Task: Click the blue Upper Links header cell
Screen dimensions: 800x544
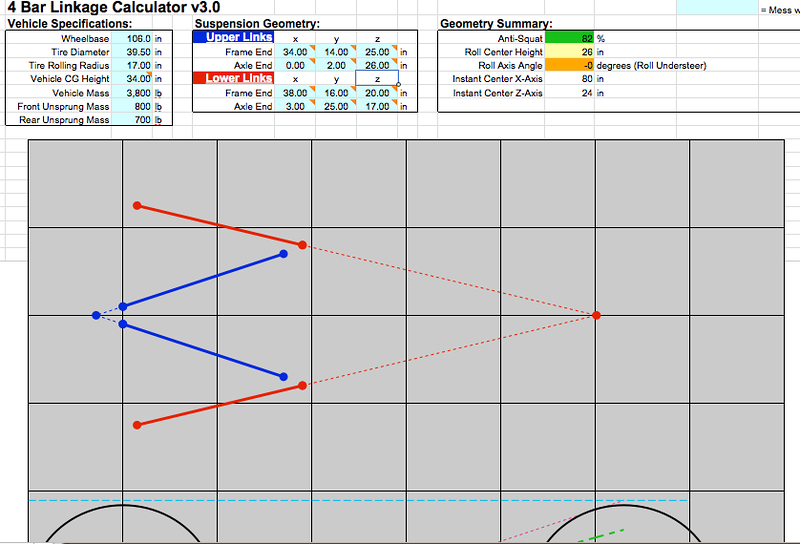Action: tap(232, 38)
